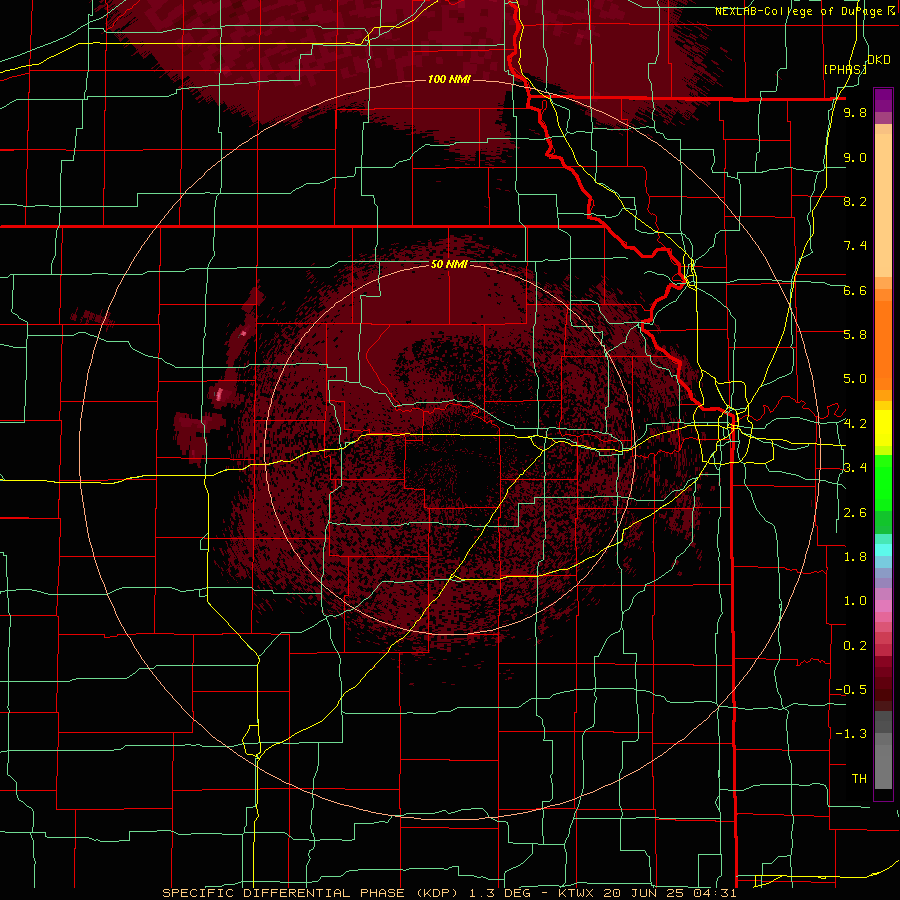Click the 3.4 value on the color scale
The height and width of the screenshot is (900, 900).
click(x=855, y=468)
